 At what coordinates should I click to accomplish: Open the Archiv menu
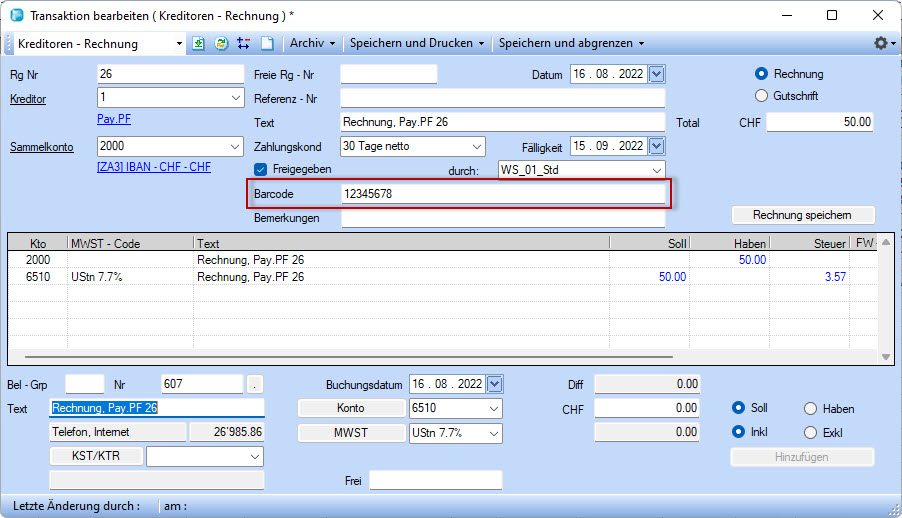coord(311,44)
